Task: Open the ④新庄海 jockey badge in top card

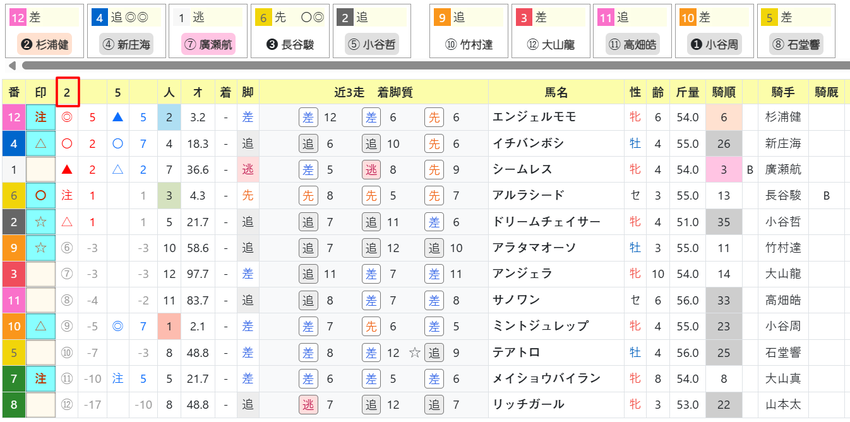Action: (125, 45)
